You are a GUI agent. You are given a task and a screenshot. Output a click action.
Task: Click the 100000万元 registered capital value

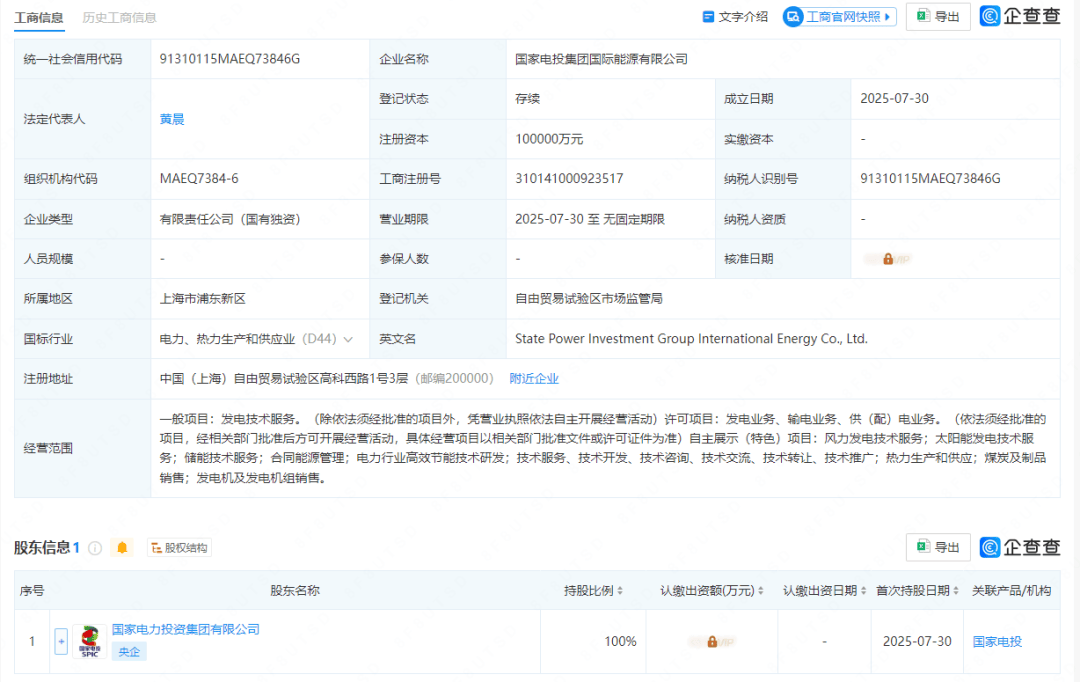coord(549,139)
